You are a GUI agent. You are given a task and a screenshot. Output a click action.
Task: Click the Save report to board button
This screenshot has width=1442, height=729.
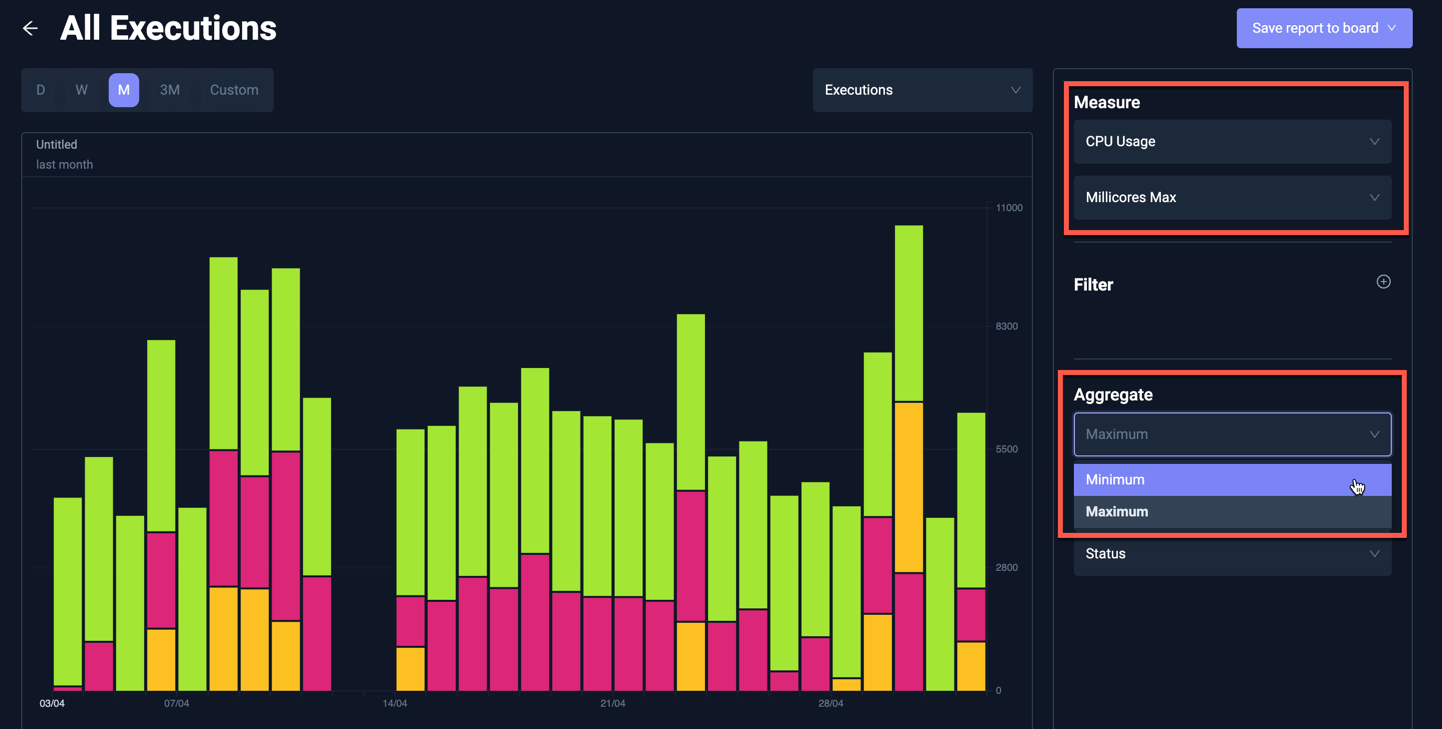coord(1314,28)
